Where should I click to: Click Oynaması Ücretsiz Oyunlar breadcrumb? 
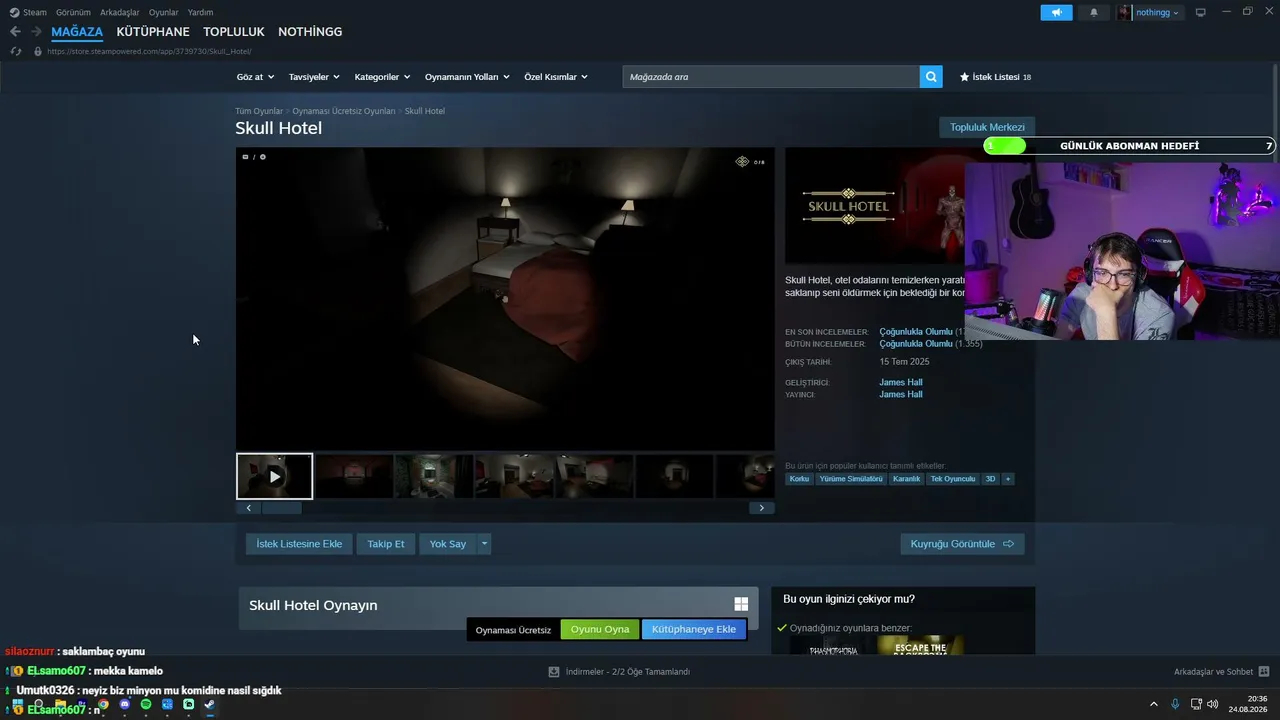(x=344, y=111)
